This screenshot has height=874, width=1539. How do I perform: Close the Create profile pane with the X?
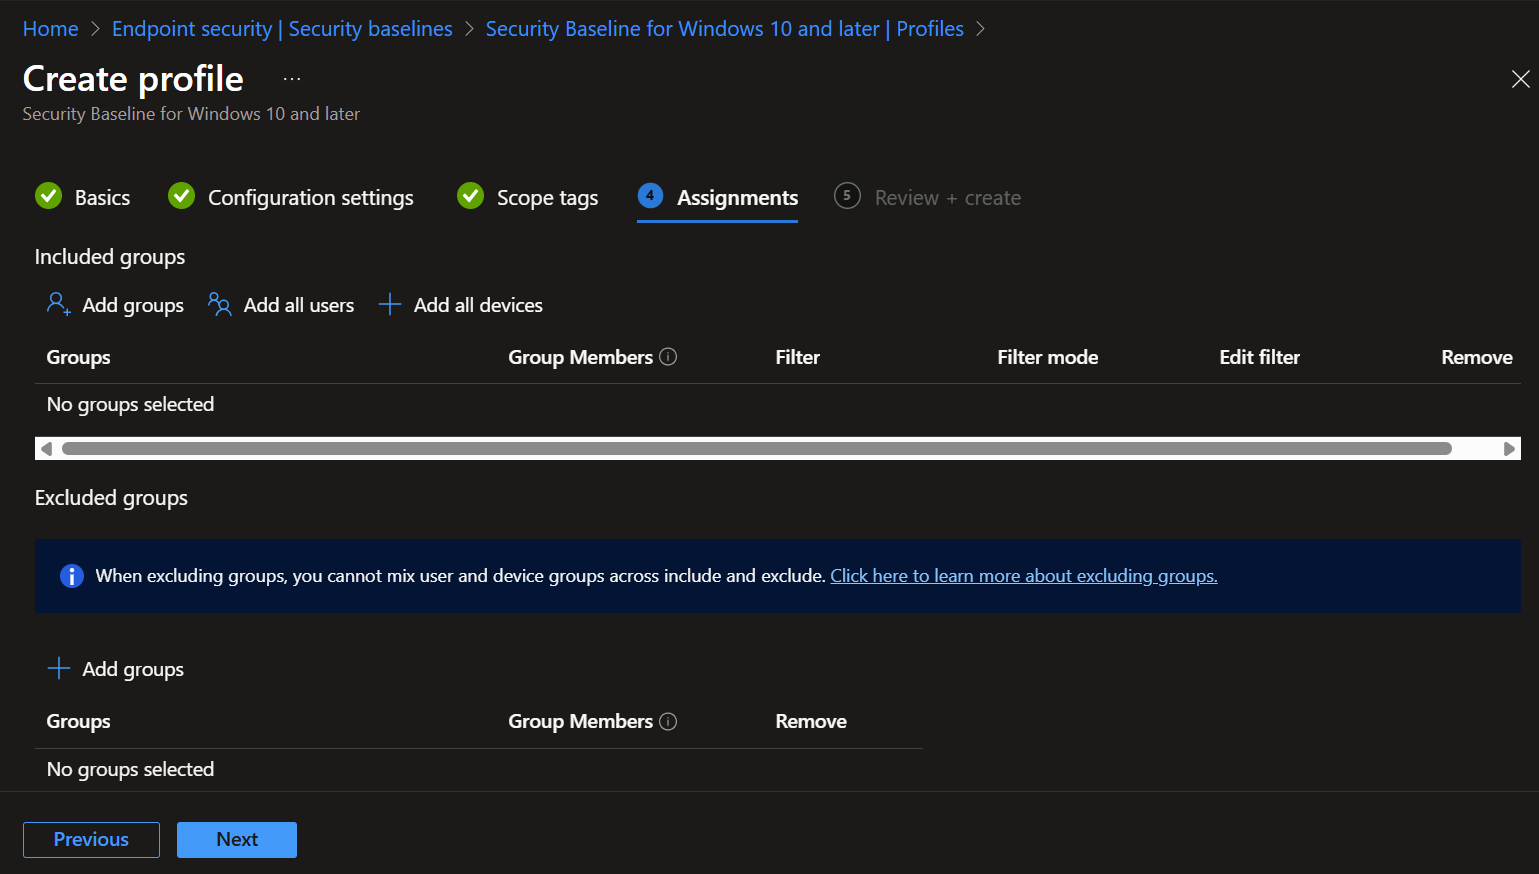[x=1520, y=79]
